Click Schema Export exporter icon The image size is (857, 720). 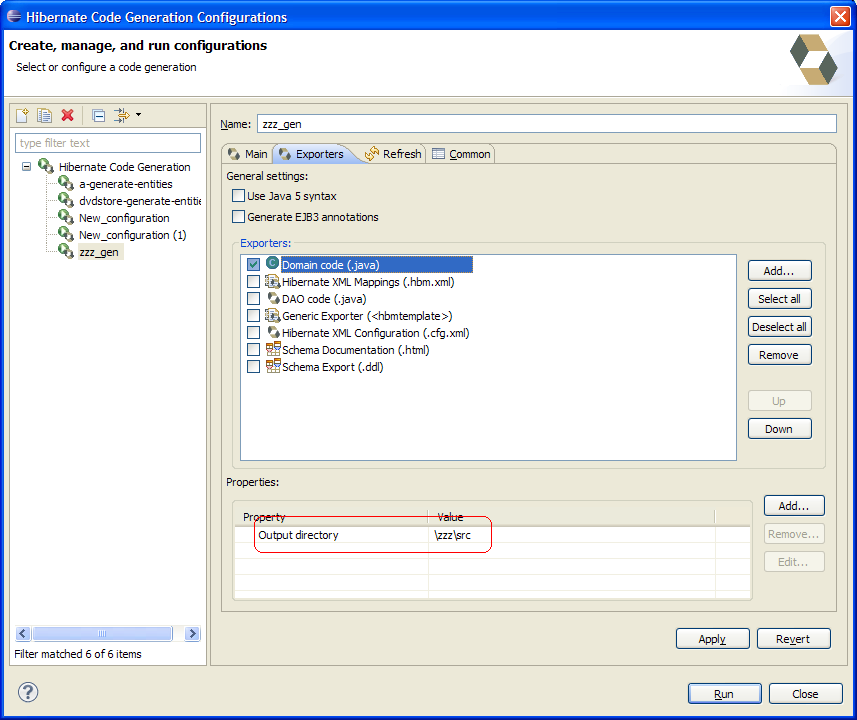pyautogui.click(x=273, y=366)
